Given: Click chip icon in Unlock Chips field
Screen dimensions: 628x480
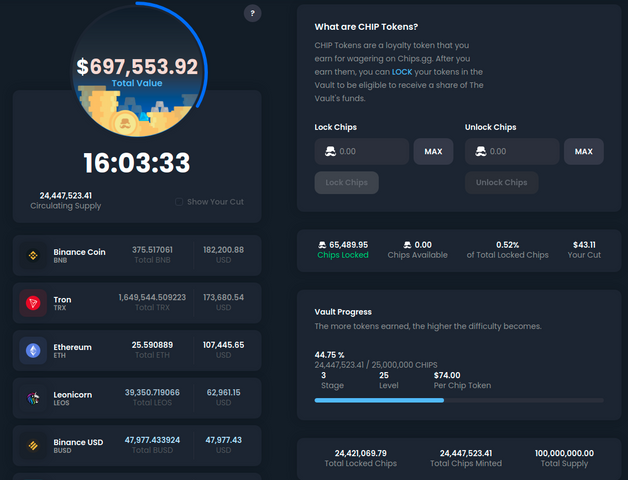Looking at the screenshot, I should point(481,151).
